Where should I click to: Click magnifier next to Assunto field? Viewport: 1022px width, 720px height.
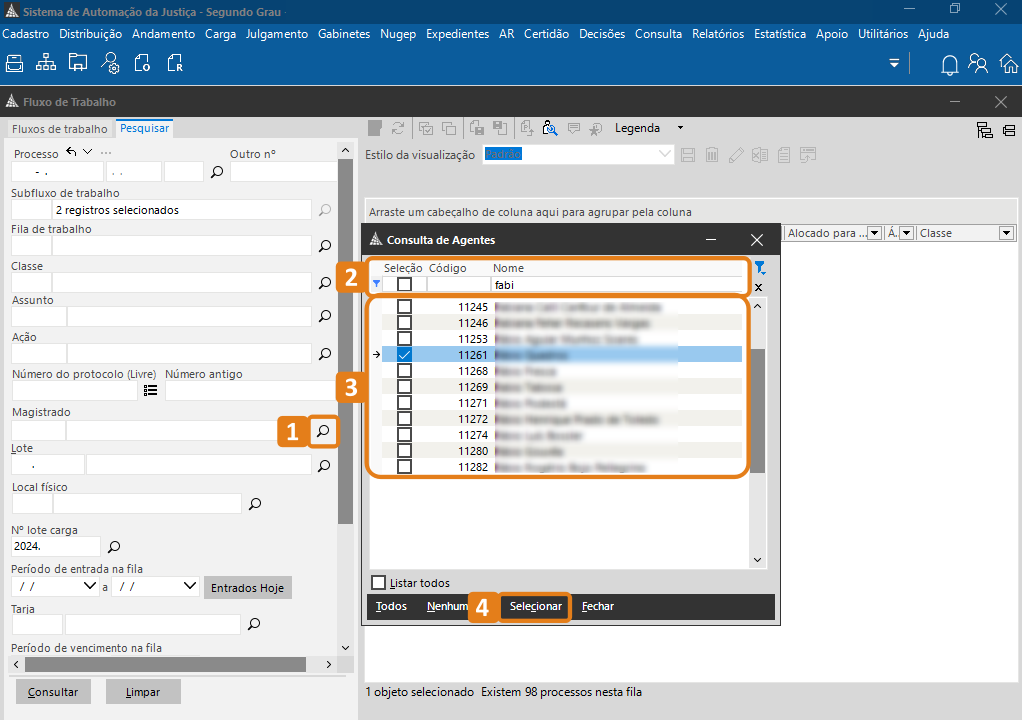(325, 316)
